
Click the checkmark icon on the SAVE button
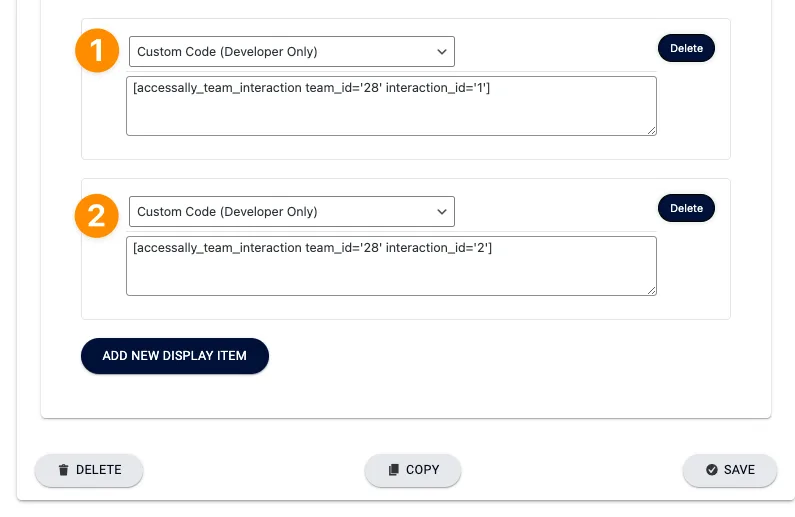click(711, 470)
